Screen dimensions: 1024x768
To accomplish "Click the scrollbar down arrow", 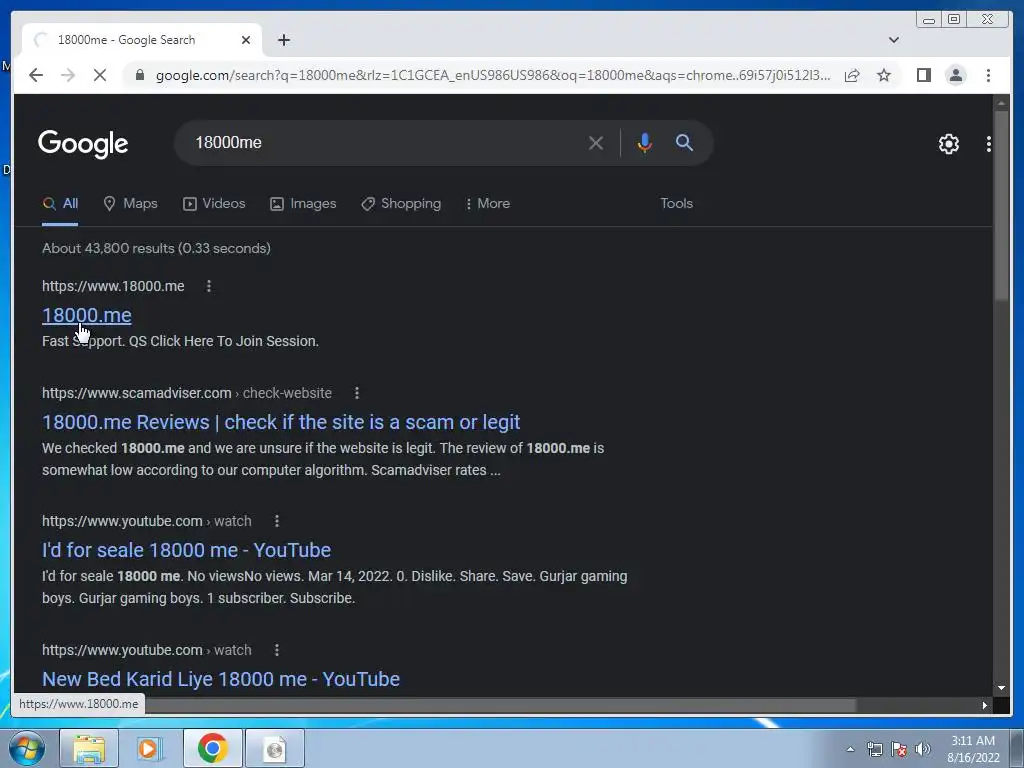I will [x=1000, y=688].
